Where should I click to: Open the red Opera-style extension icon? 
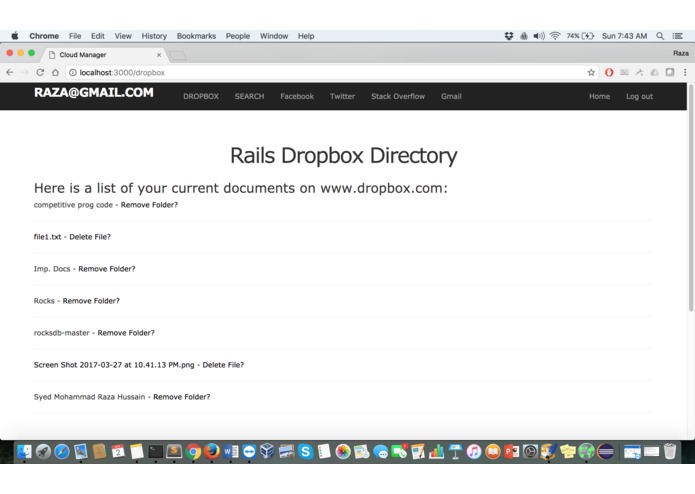(x=609, y=72)
